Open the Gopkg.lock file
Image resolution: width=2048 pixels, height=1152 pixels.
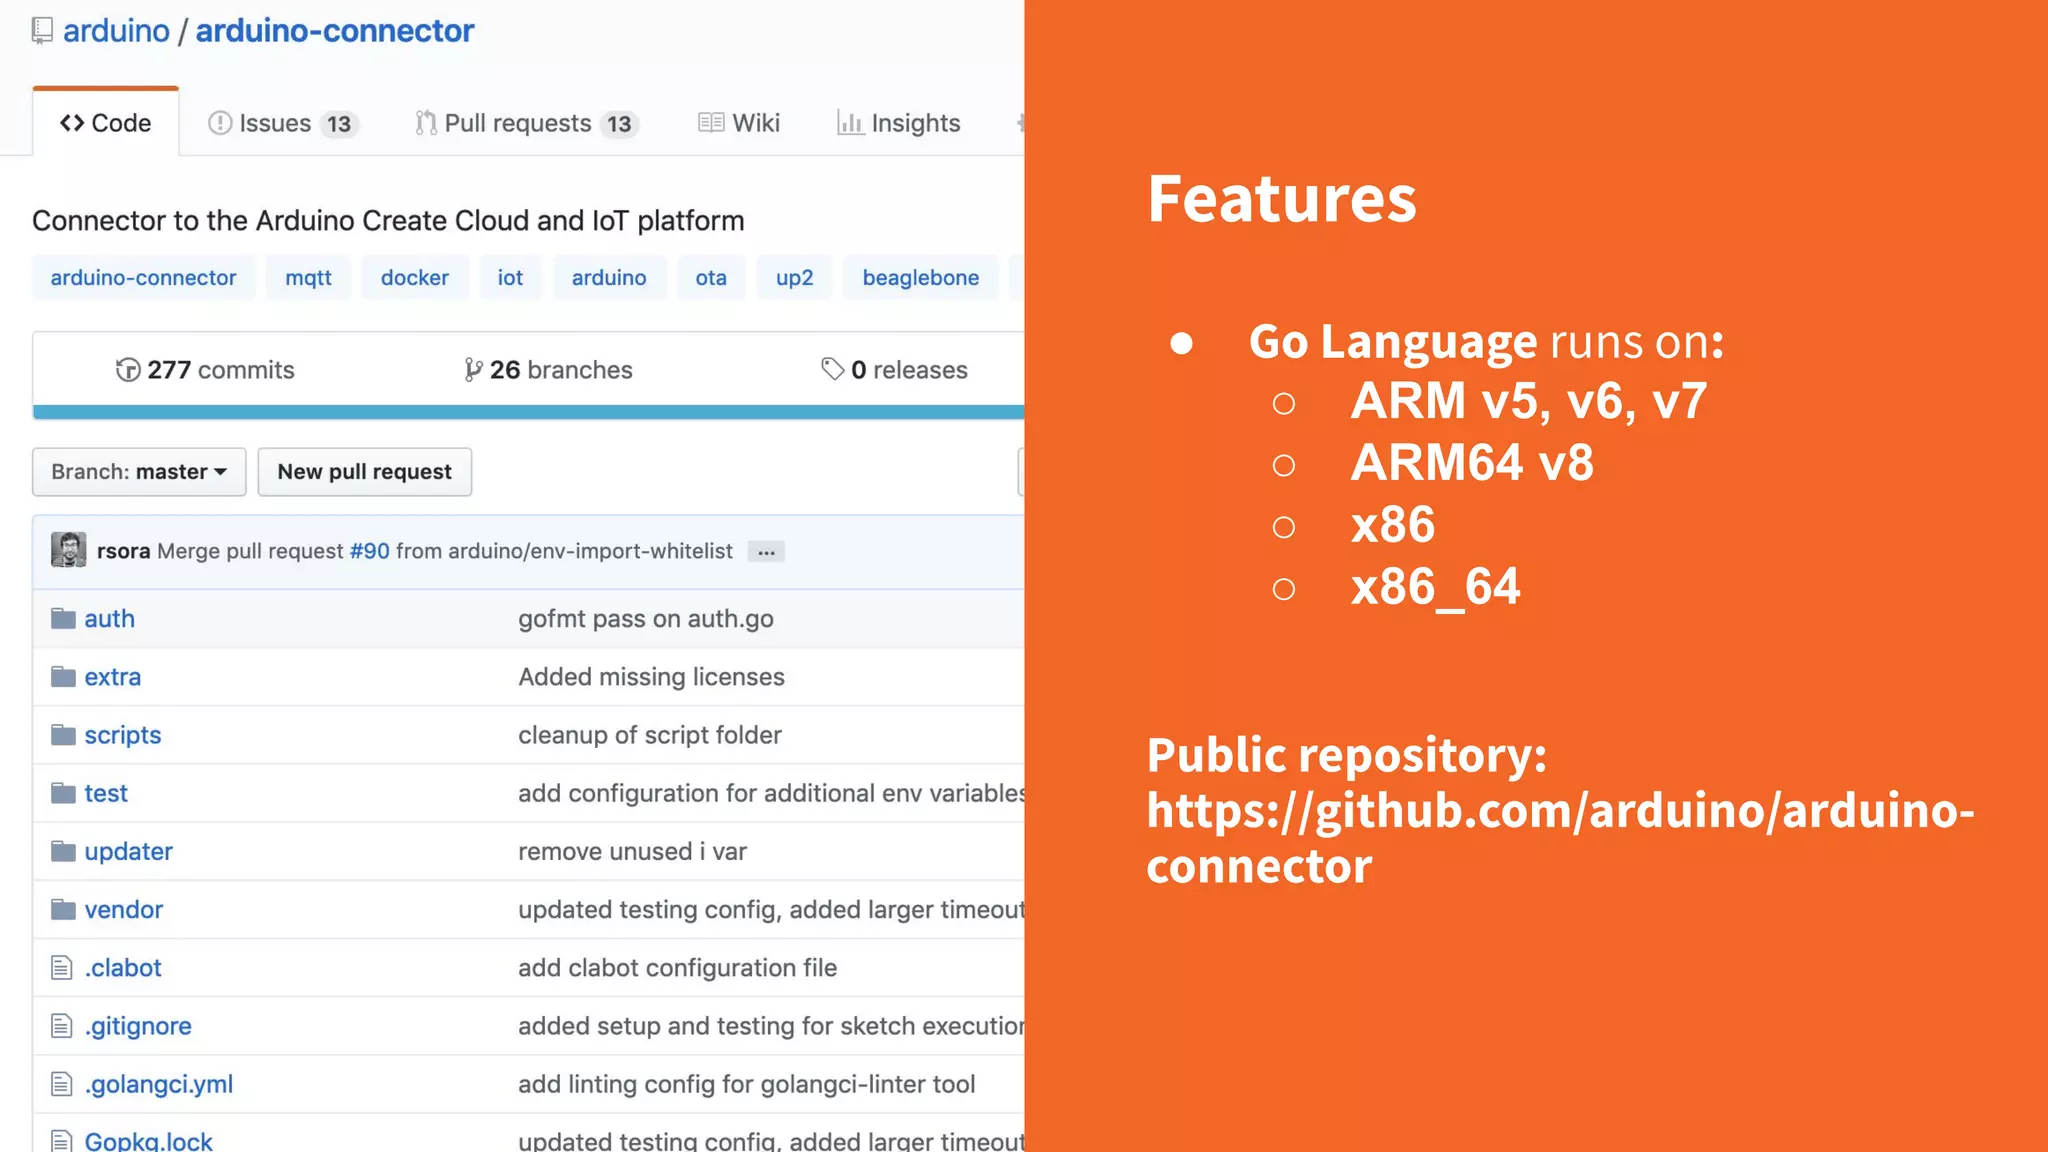point(148,1140)
